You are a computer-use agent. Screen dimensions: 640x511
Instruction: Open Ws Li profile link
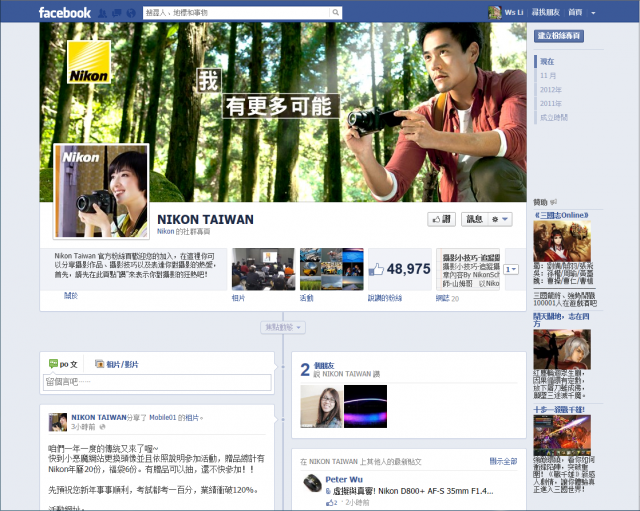(x=513, y=13)
